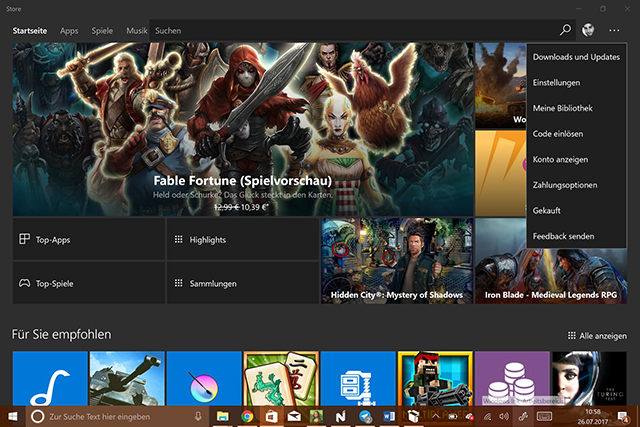Open the tank game recommended tile

pyautogui.click(x=127, y=378)
